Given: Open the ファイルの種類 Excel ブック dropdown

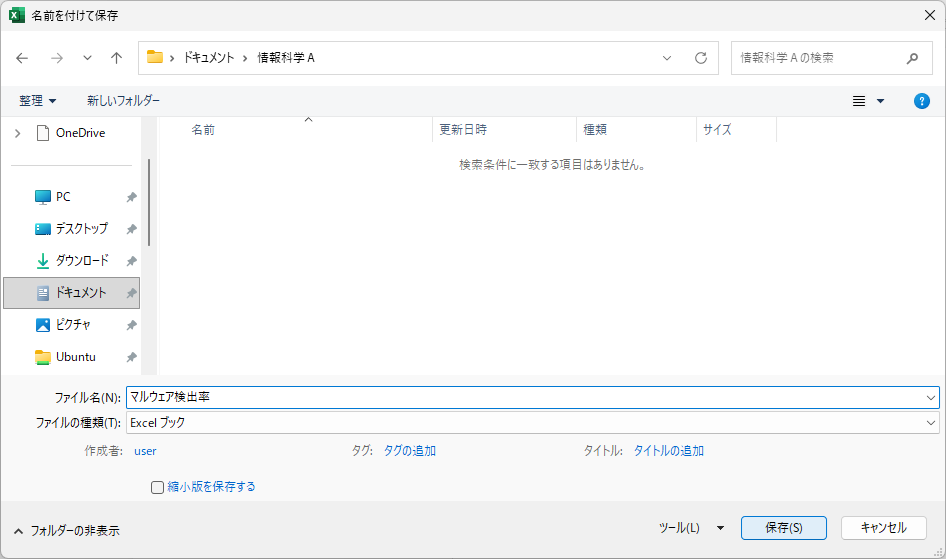Looking at the screenshot, I should point(533,423).
